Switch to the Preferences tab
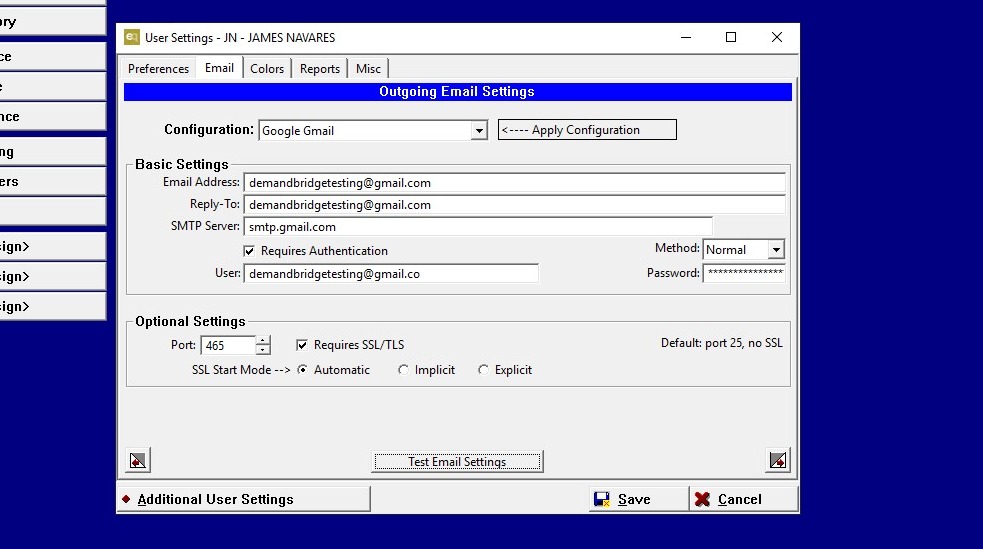This screenshot has width=983, height=549. (x=158, y=68)
